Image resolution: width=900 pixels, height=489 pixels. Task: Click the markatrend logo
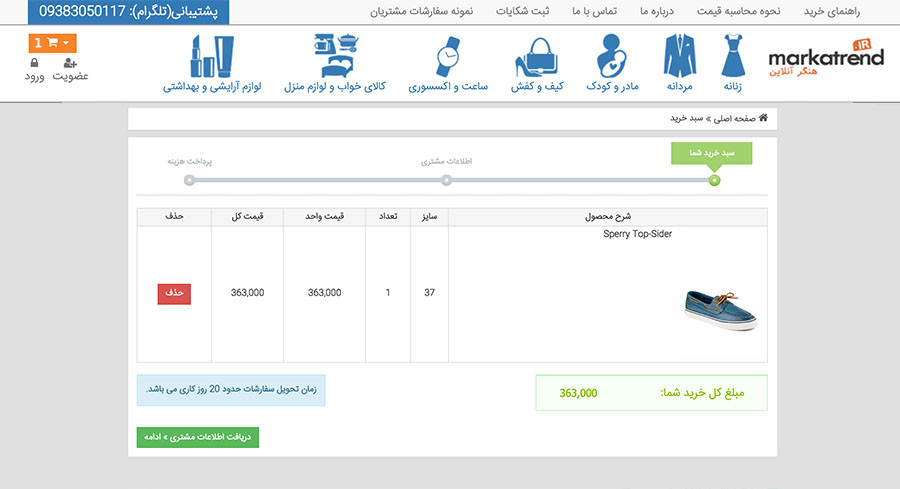click(x=825, y=57)
